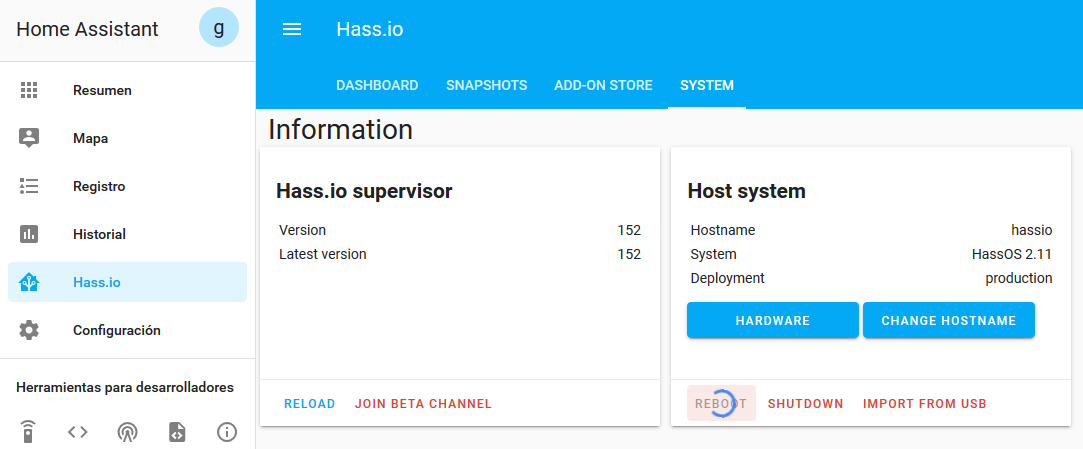Open the Events broadcast-antenna developer tool
The height and width of the screenshot is (449, 1083).
pyautogui.click(x=127, y=432)
